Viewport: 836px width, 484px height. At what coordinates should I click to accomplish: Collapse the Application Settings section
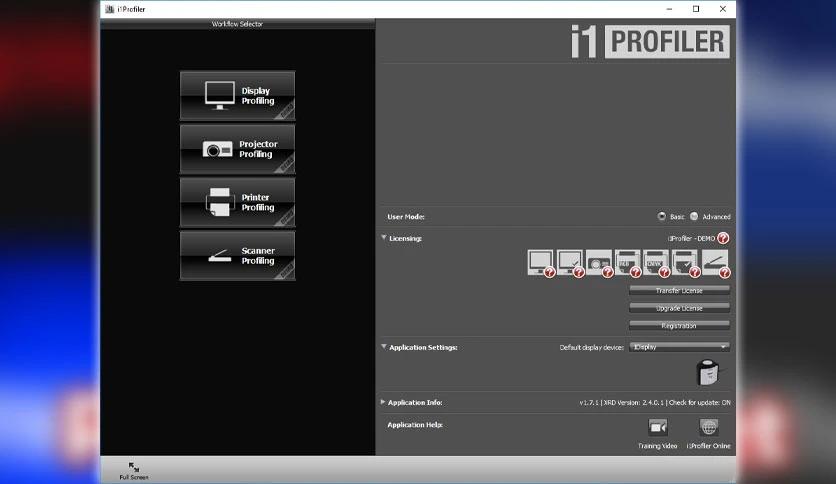click(383, 347)
